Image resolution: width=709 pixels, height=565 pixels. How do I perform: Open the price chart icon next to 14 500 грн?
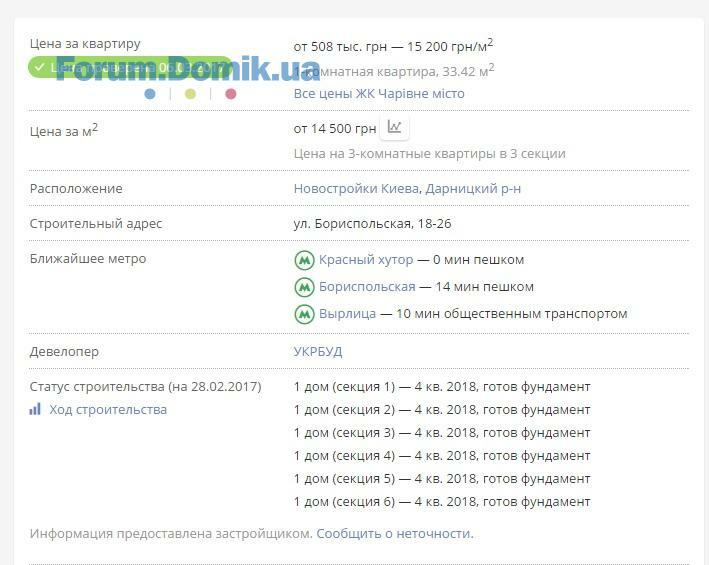coord(394,127)
